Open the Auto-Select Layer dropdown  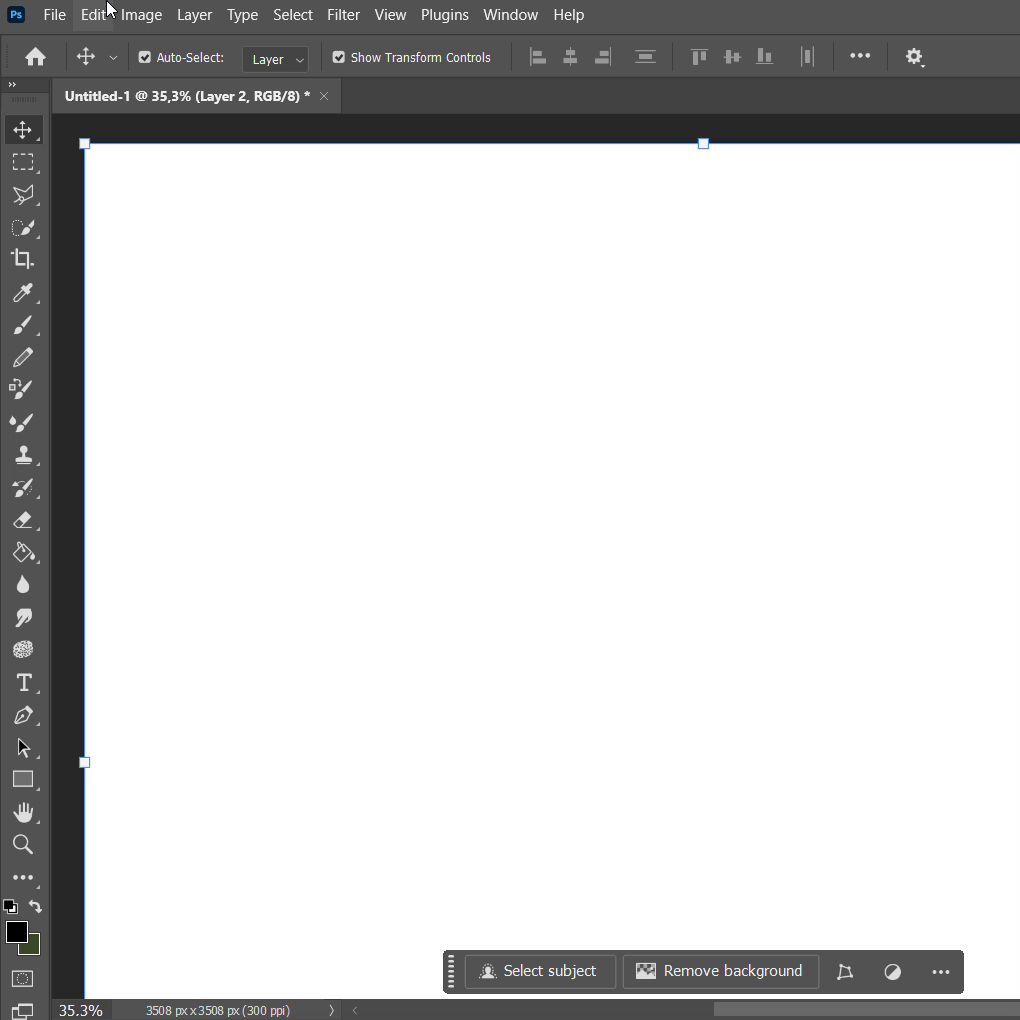click(x=276, y=59)
